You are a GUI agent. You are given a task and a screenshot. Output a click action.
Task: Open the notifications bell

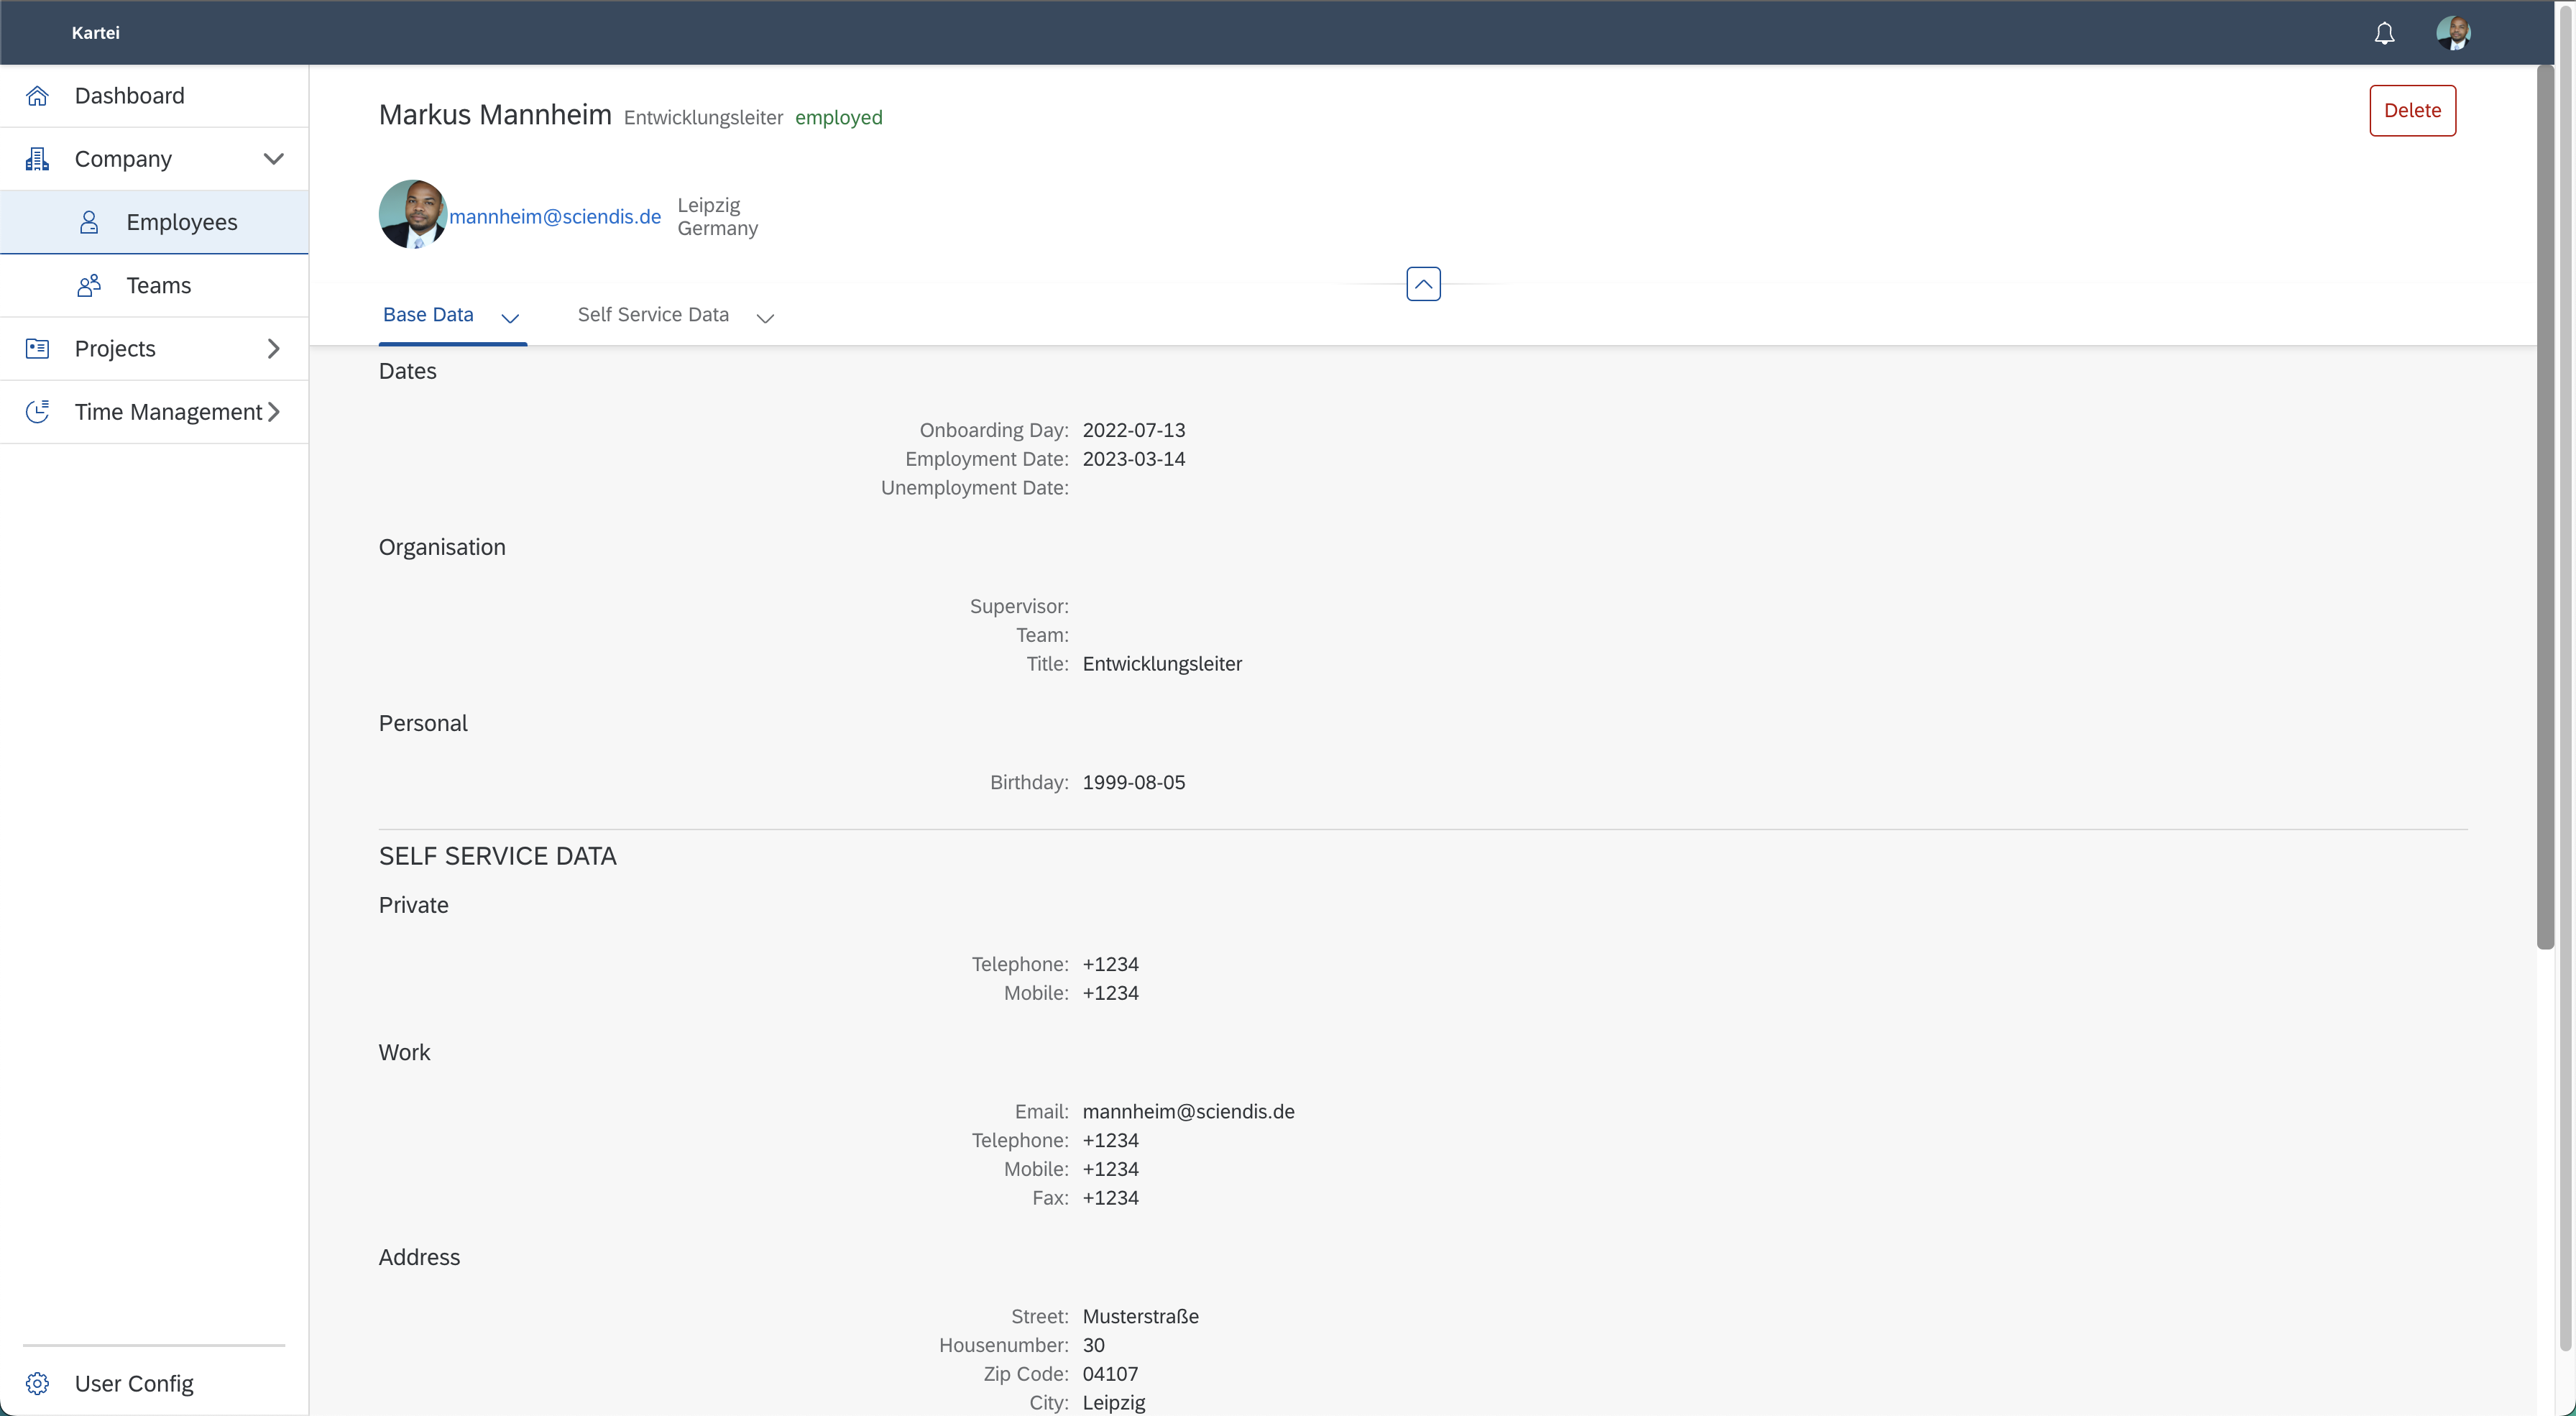pyautogui.click(x=2384, y=33)
